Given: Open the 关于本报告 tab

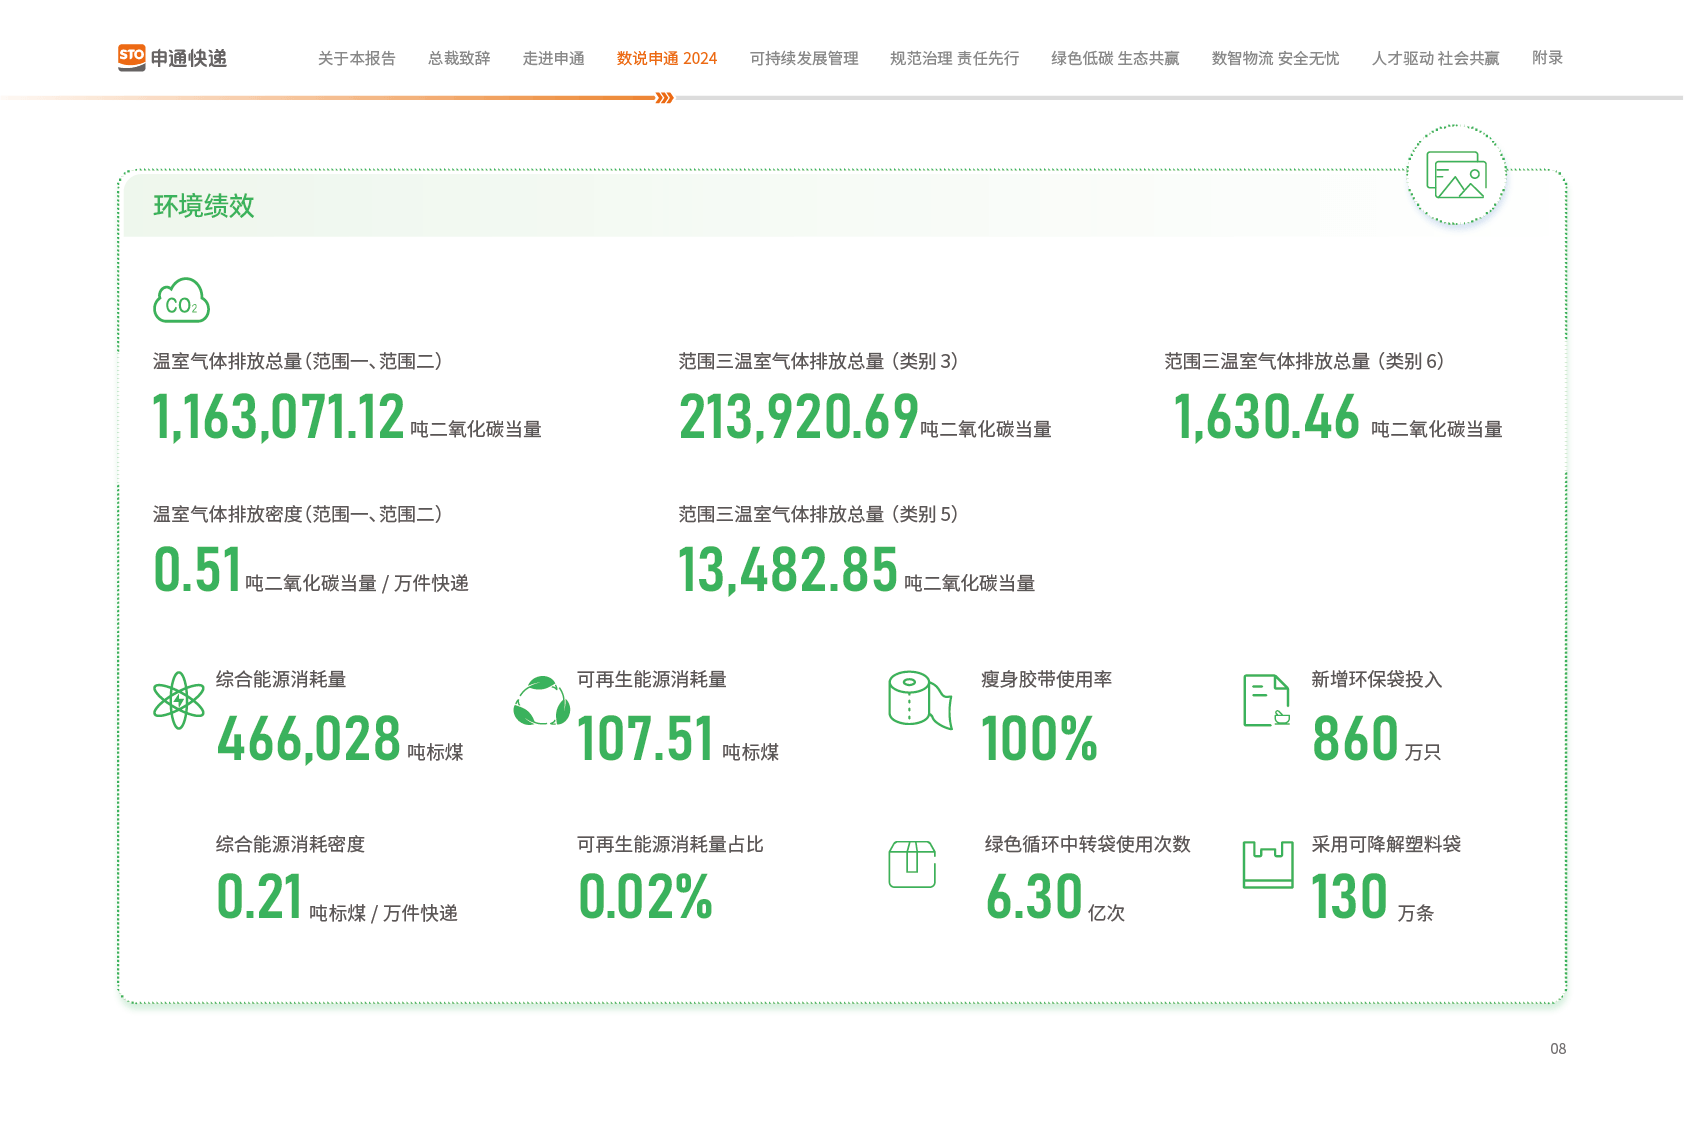Looking at the screenshot, I should tap(356, 58).
